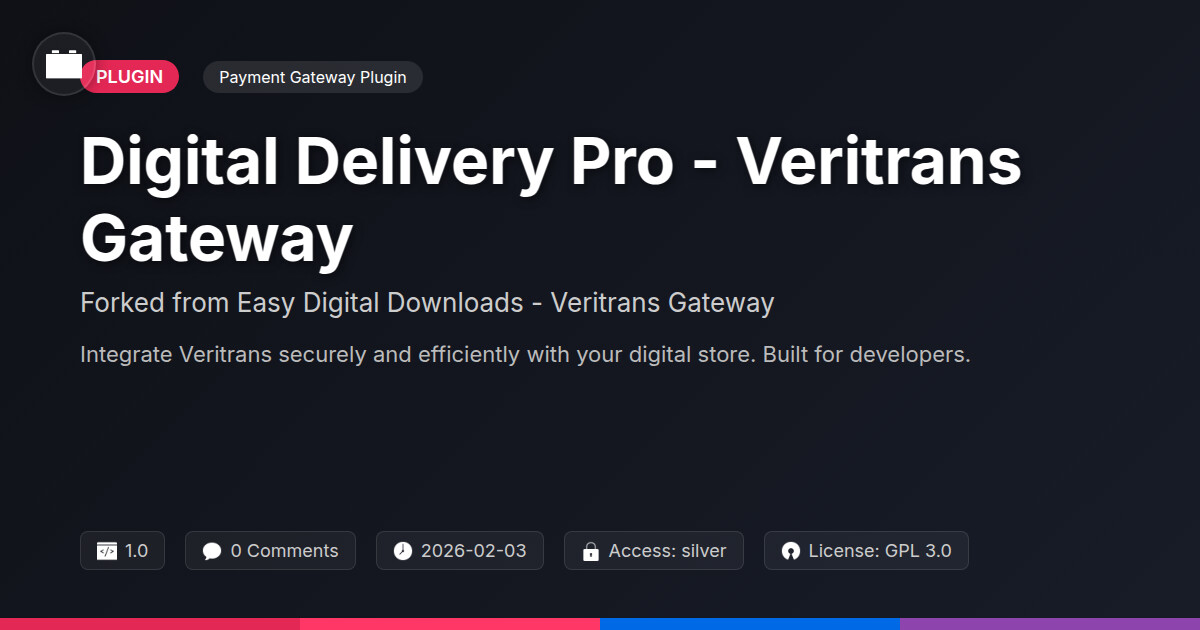Click the blue segment of the bottom color bar
Viewport: 1200px width, 630px height.
pos(750,624)
